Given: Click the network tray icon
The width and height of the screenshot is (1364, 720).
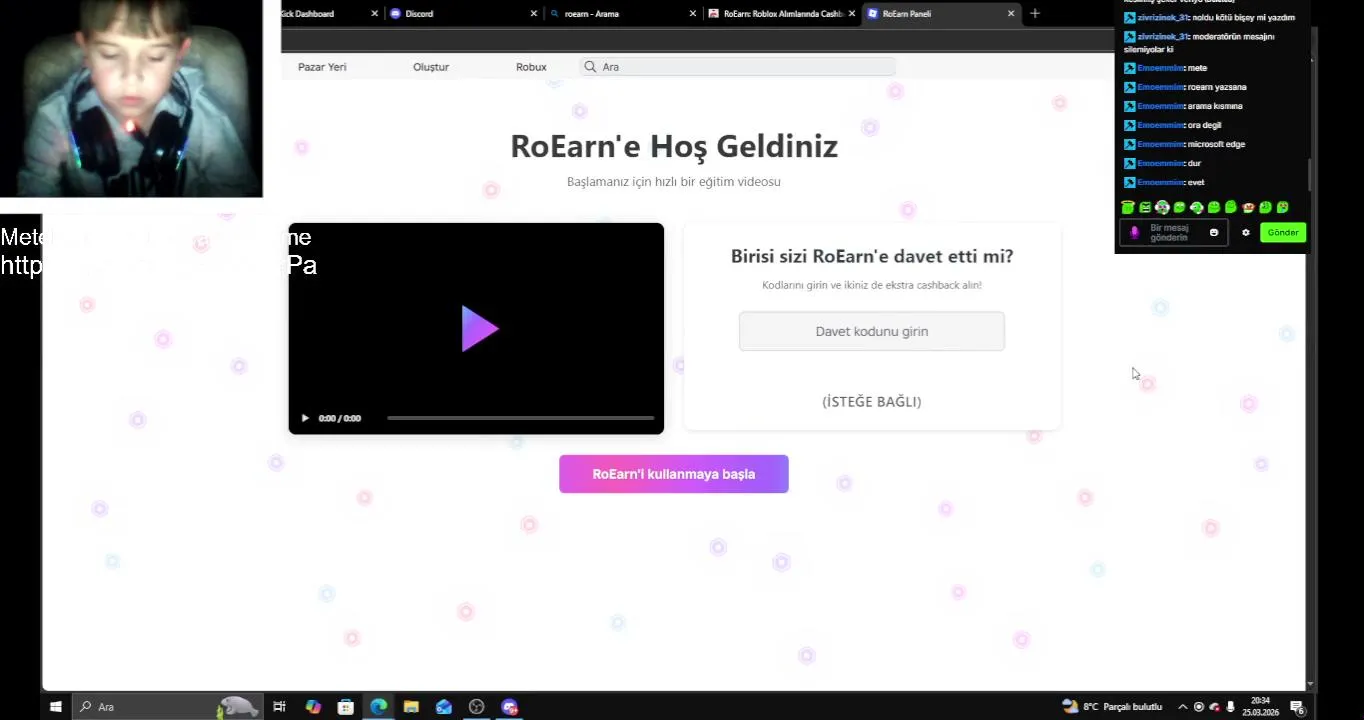Looking at the screenshot, I should 1215,707.
